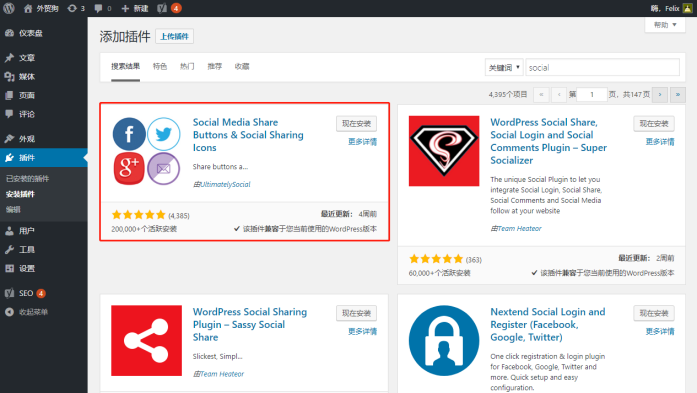The height and width of the screenshot is (393, 697).
Task: Open Settings sidebar icon
Action: click(9, 268)
